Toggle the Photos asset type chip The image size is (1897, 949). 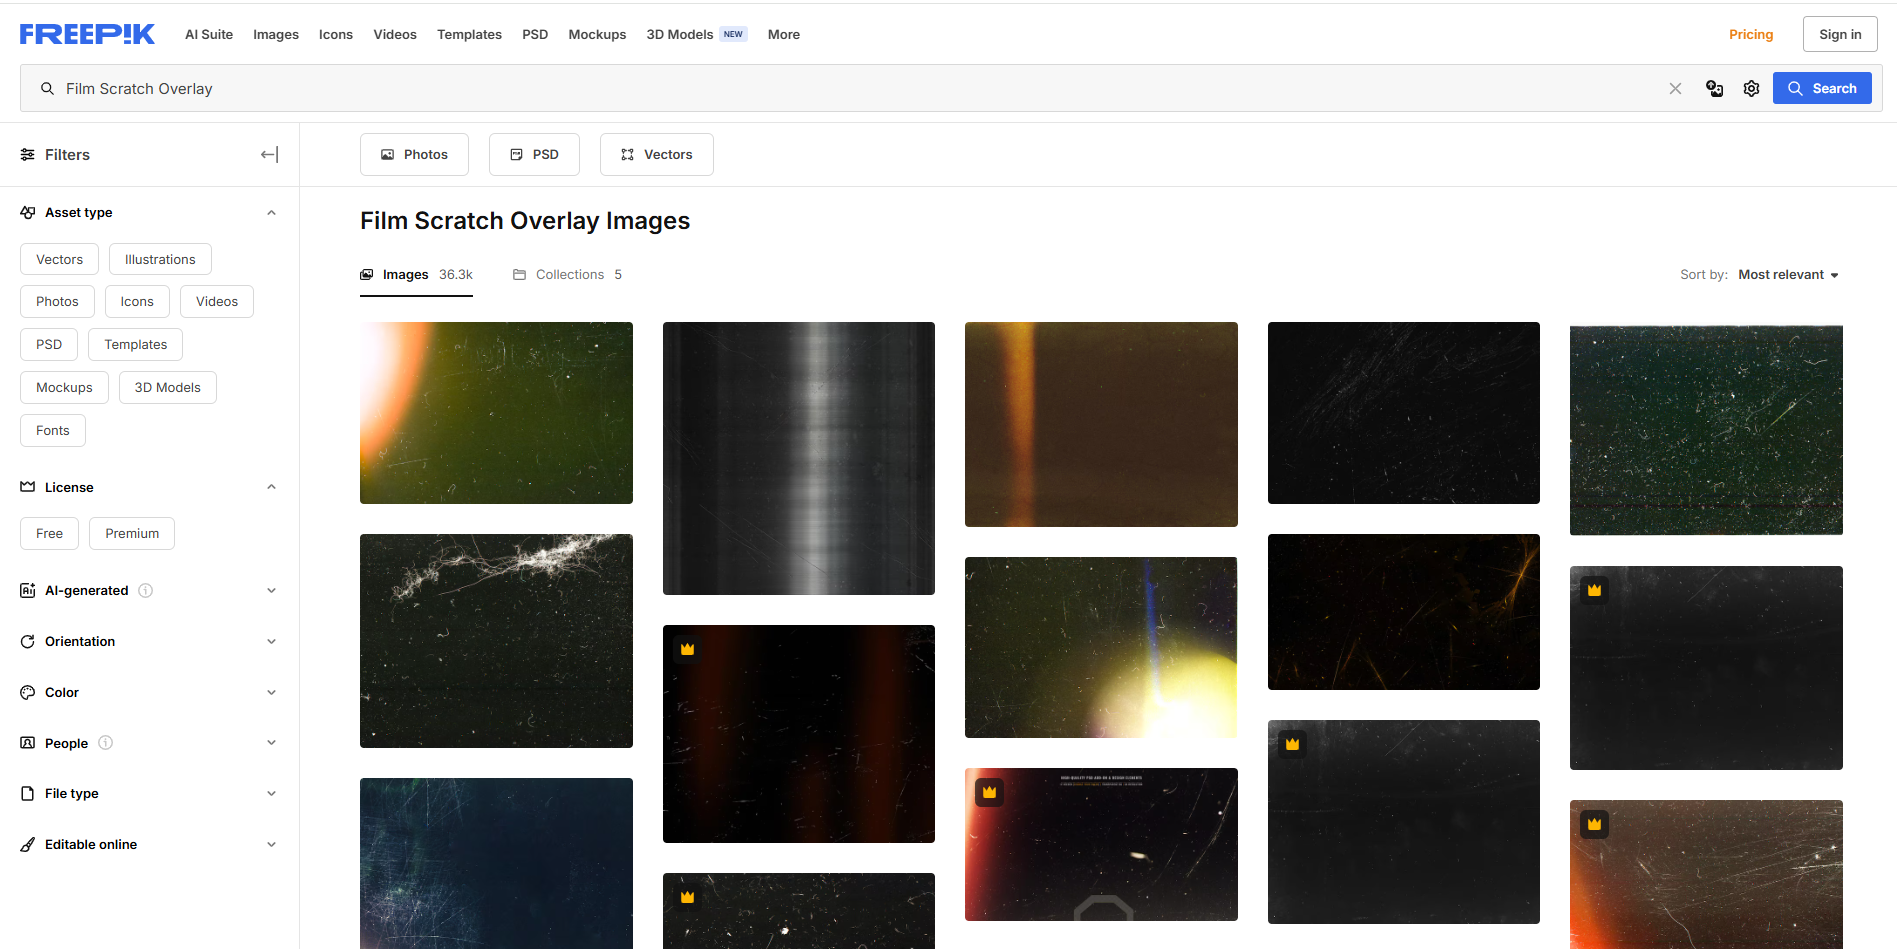[x=57, y=302]
